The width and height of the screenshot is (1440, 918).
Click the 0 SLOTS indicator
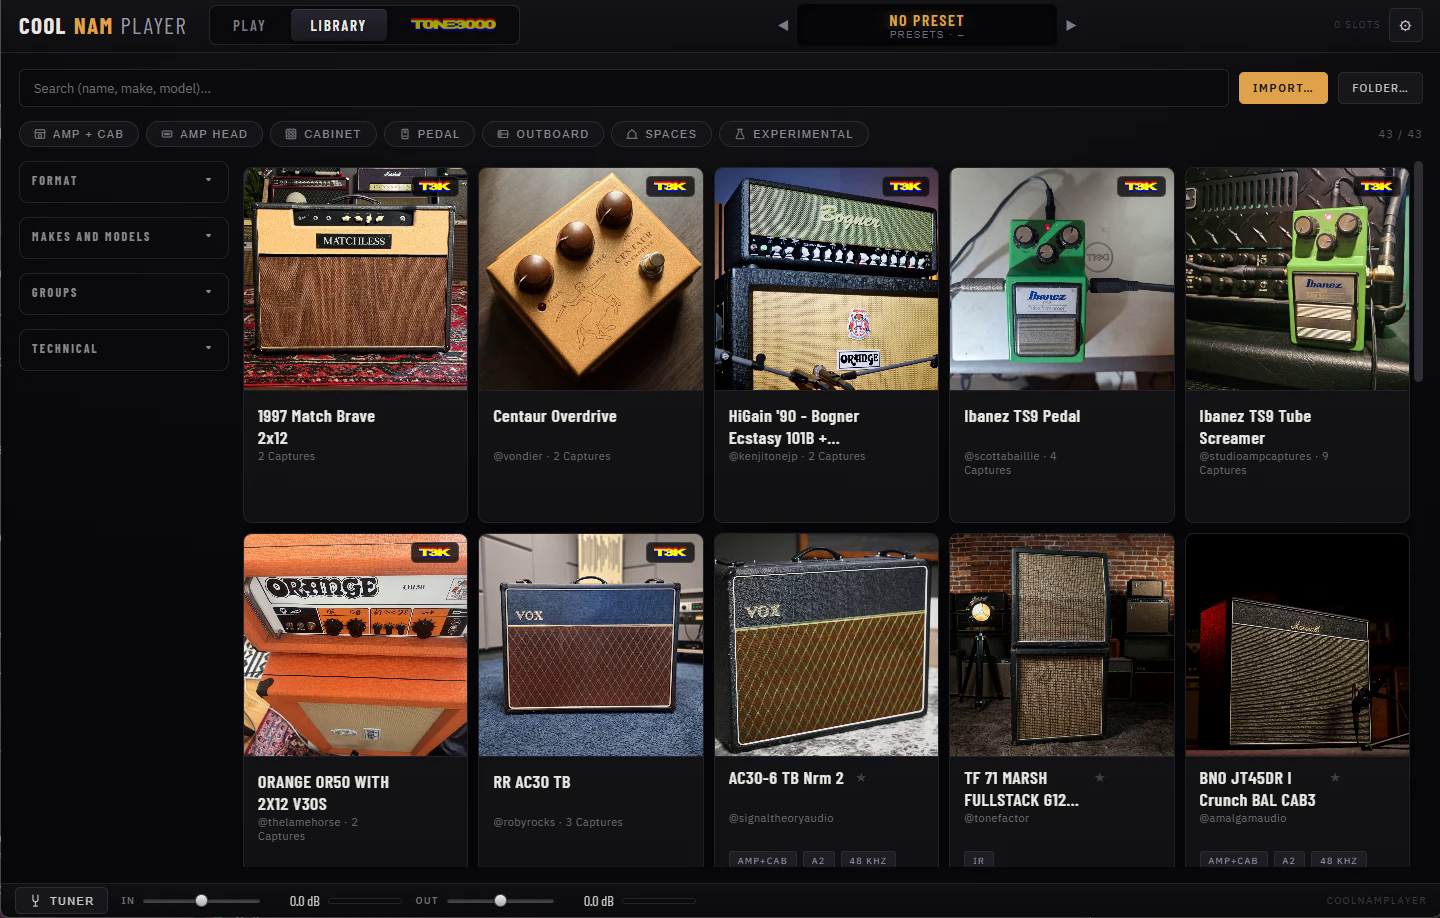tap(1357, 25)
